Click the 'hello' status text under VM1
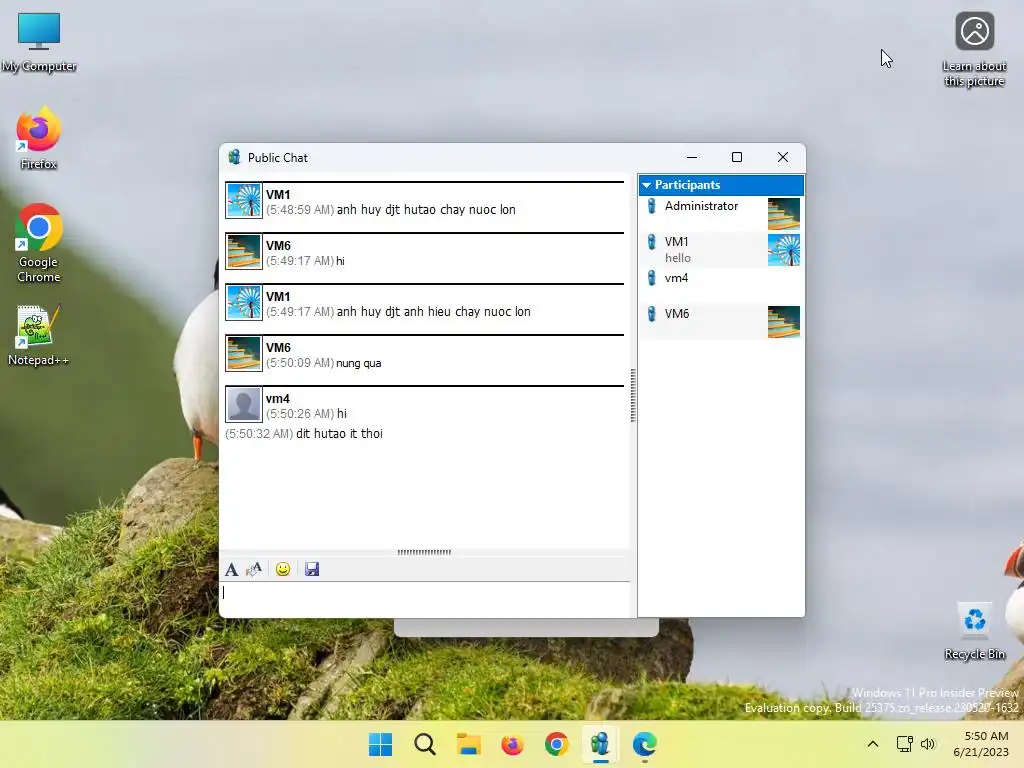 [678, 258]
